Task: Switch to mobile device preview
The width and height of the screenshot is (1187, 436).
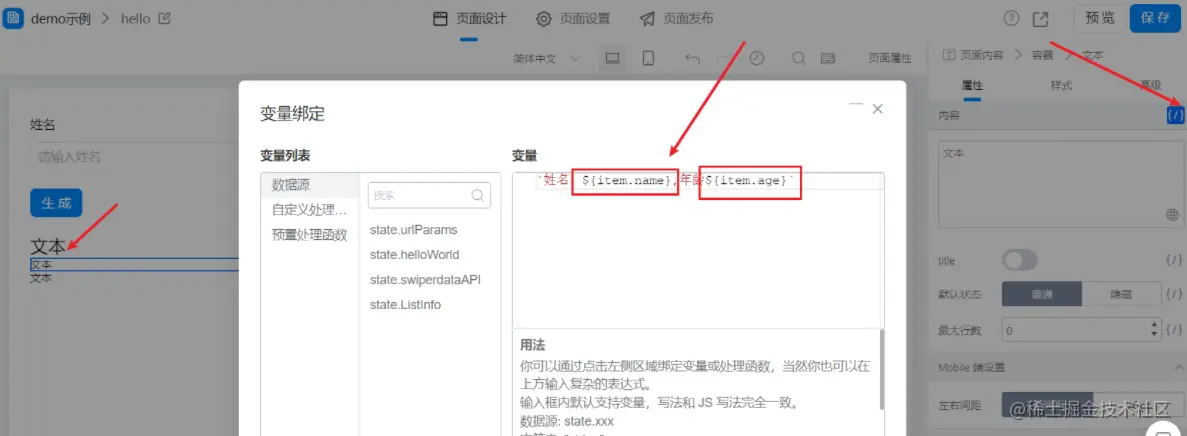Action: point(648,58)
